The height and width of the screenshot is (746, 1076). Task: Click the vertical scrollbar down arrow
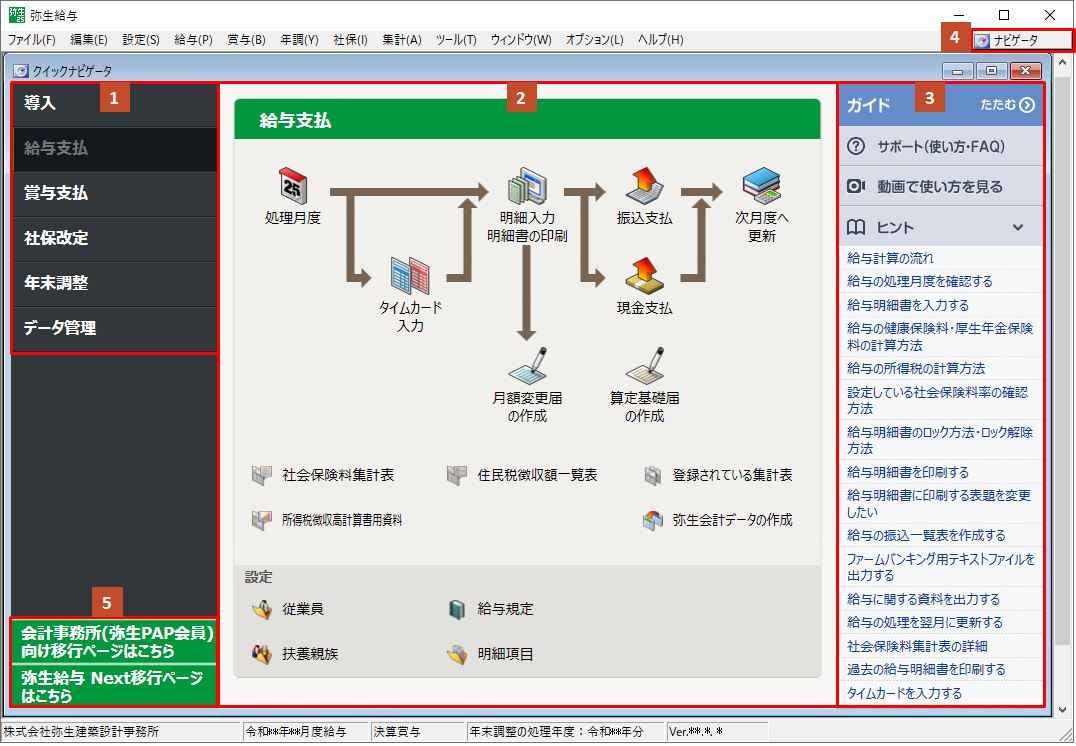tap(1062, 710)
